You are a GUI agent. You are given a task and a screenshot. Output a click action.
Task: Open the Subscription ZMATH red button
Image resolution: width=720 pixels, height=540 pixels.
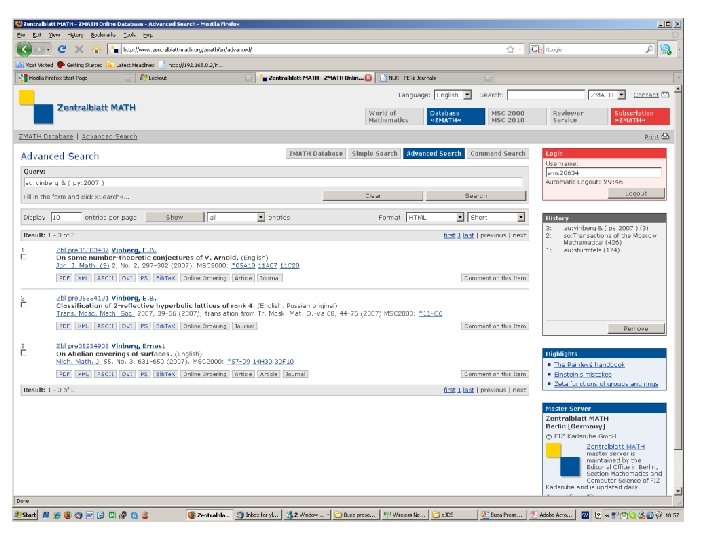[x=640, y=117]
